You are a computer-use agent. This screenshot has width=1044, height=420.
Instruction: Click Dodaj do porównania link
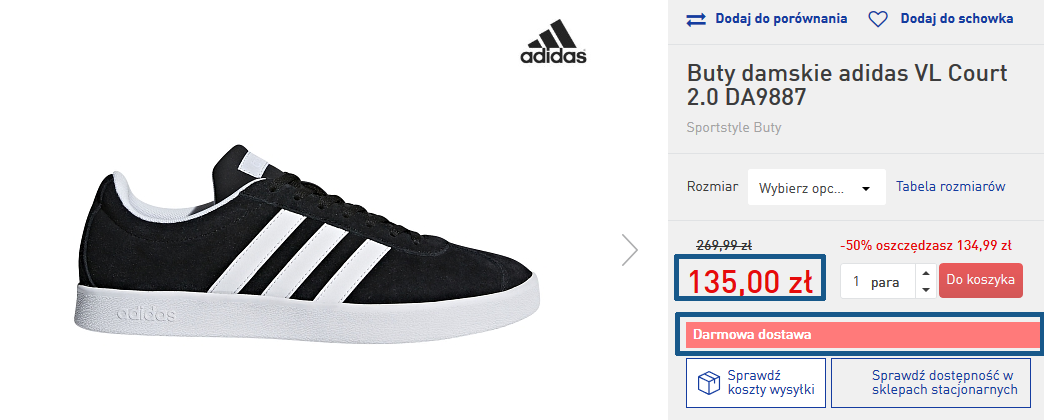(781, 19)
